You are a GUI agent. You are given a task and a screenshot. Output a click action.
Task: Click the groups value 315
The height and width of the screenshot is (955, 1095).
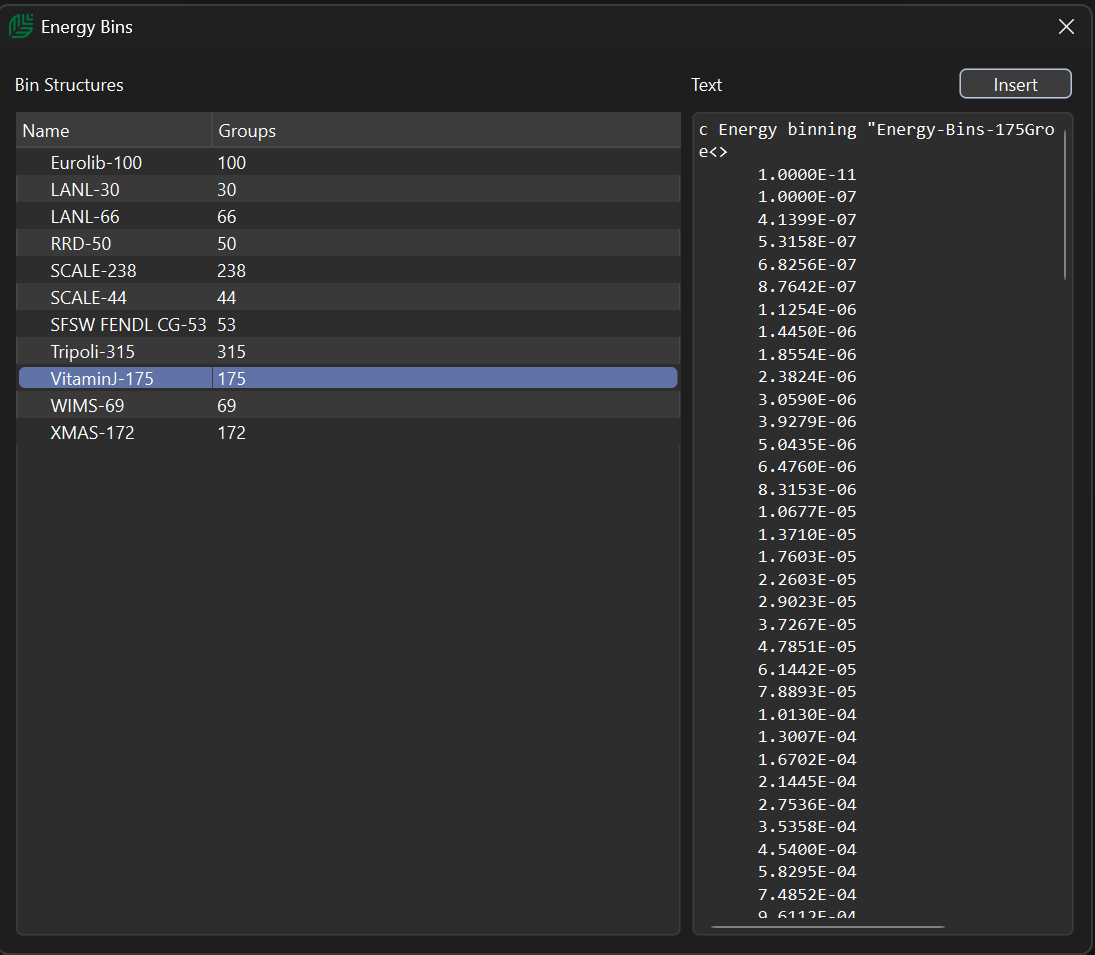(232, 352)
